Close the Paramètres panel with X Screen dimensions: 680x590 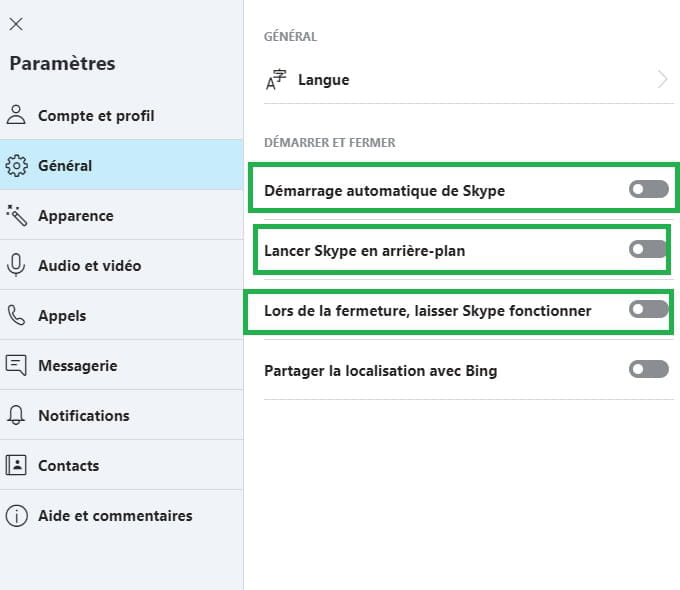point(16,24)
